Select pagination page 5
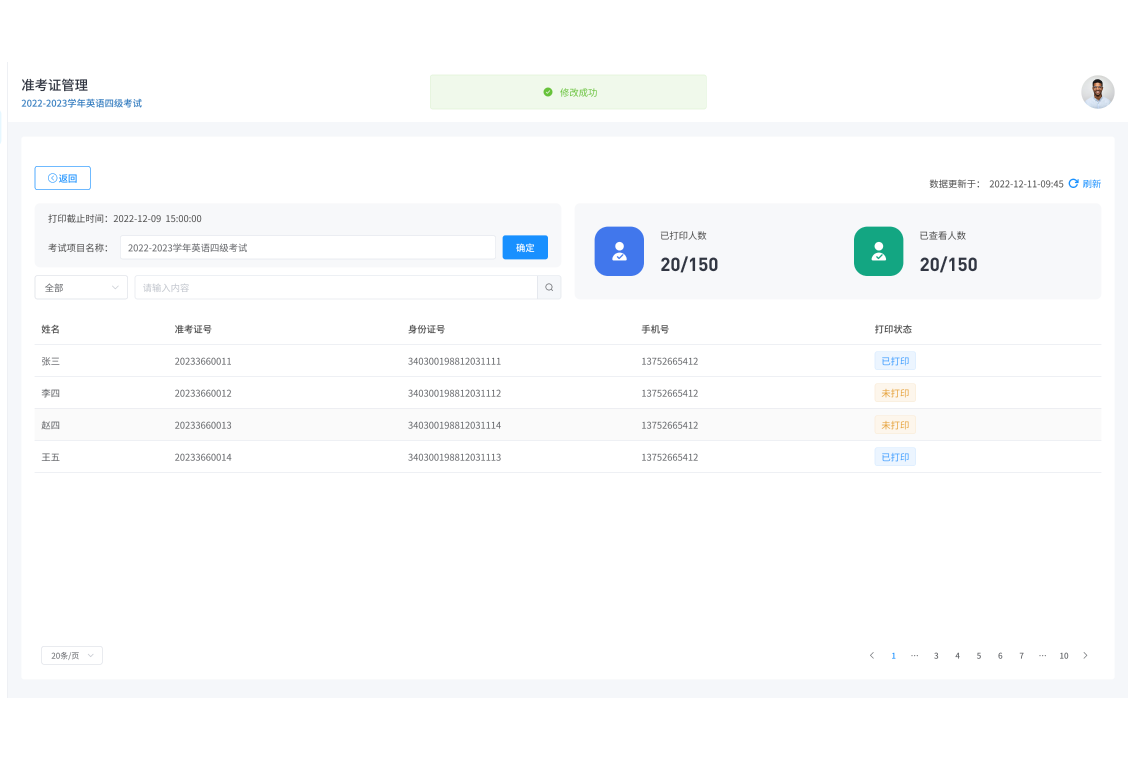 point(978,656)
